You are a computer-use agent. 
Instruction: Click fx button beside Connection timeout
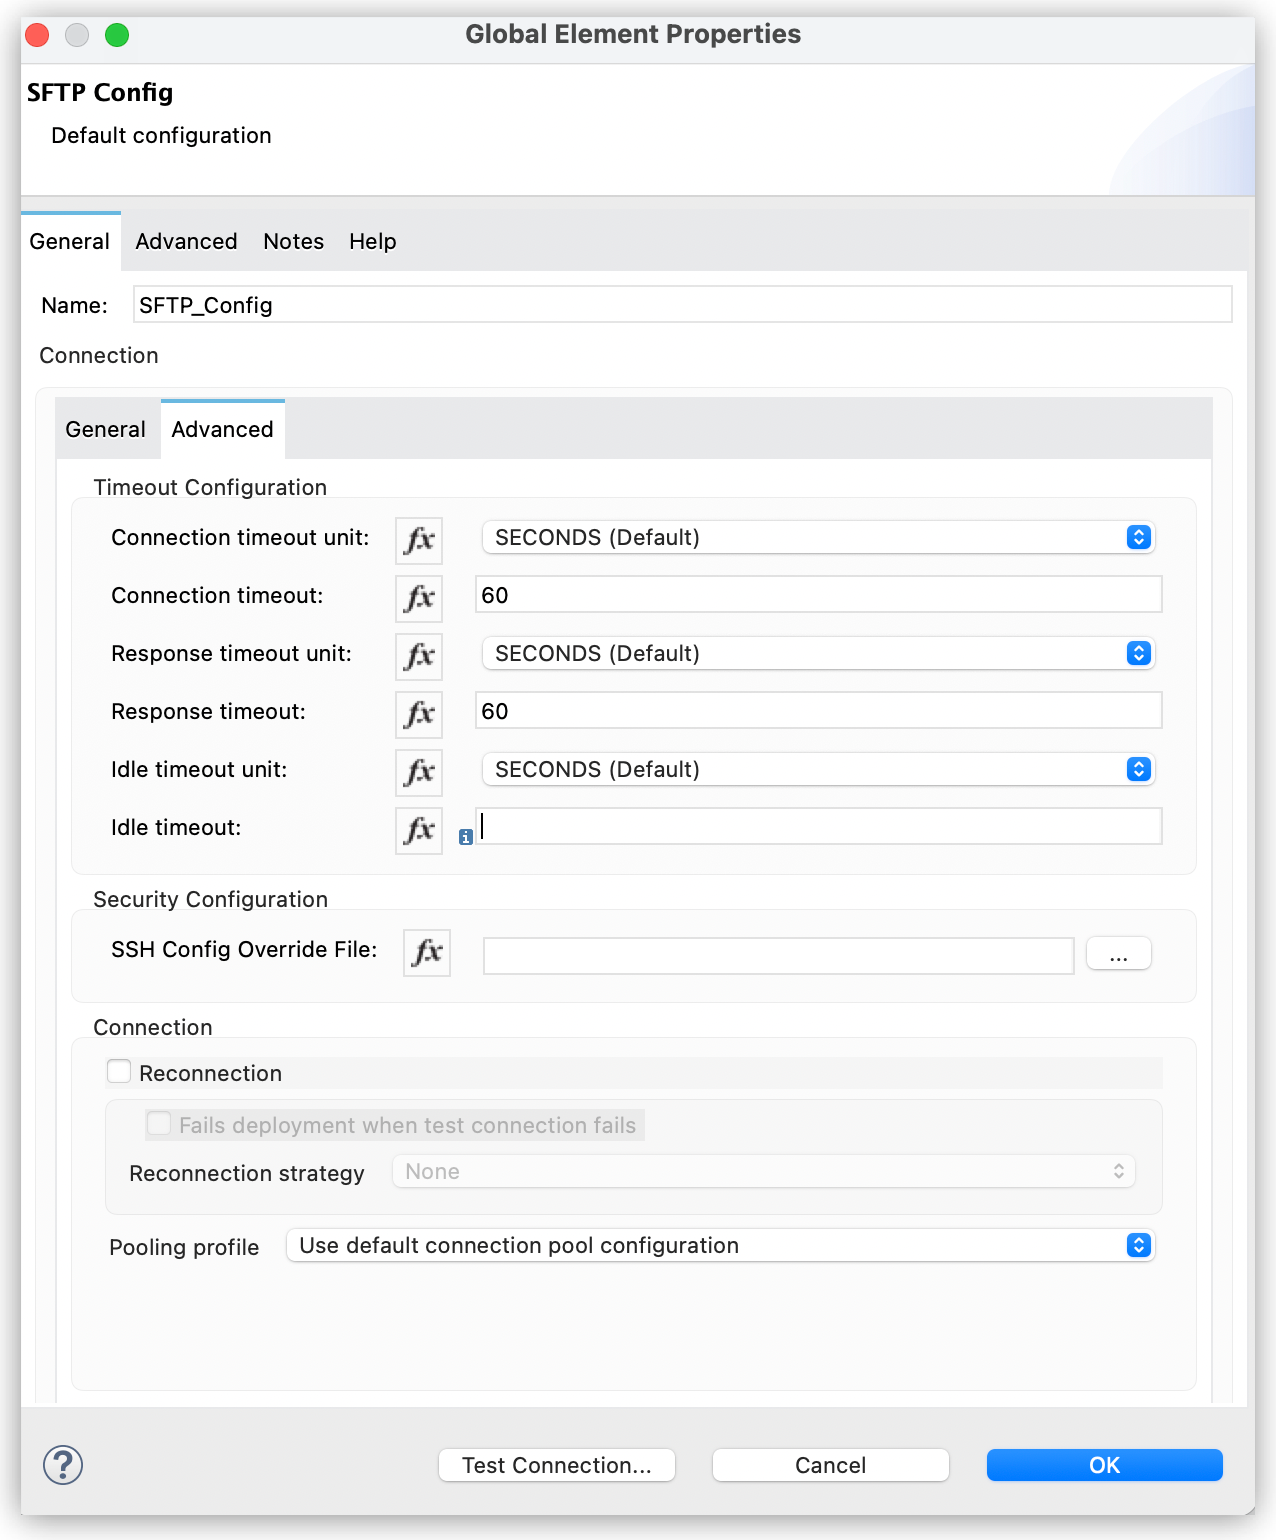419,598
